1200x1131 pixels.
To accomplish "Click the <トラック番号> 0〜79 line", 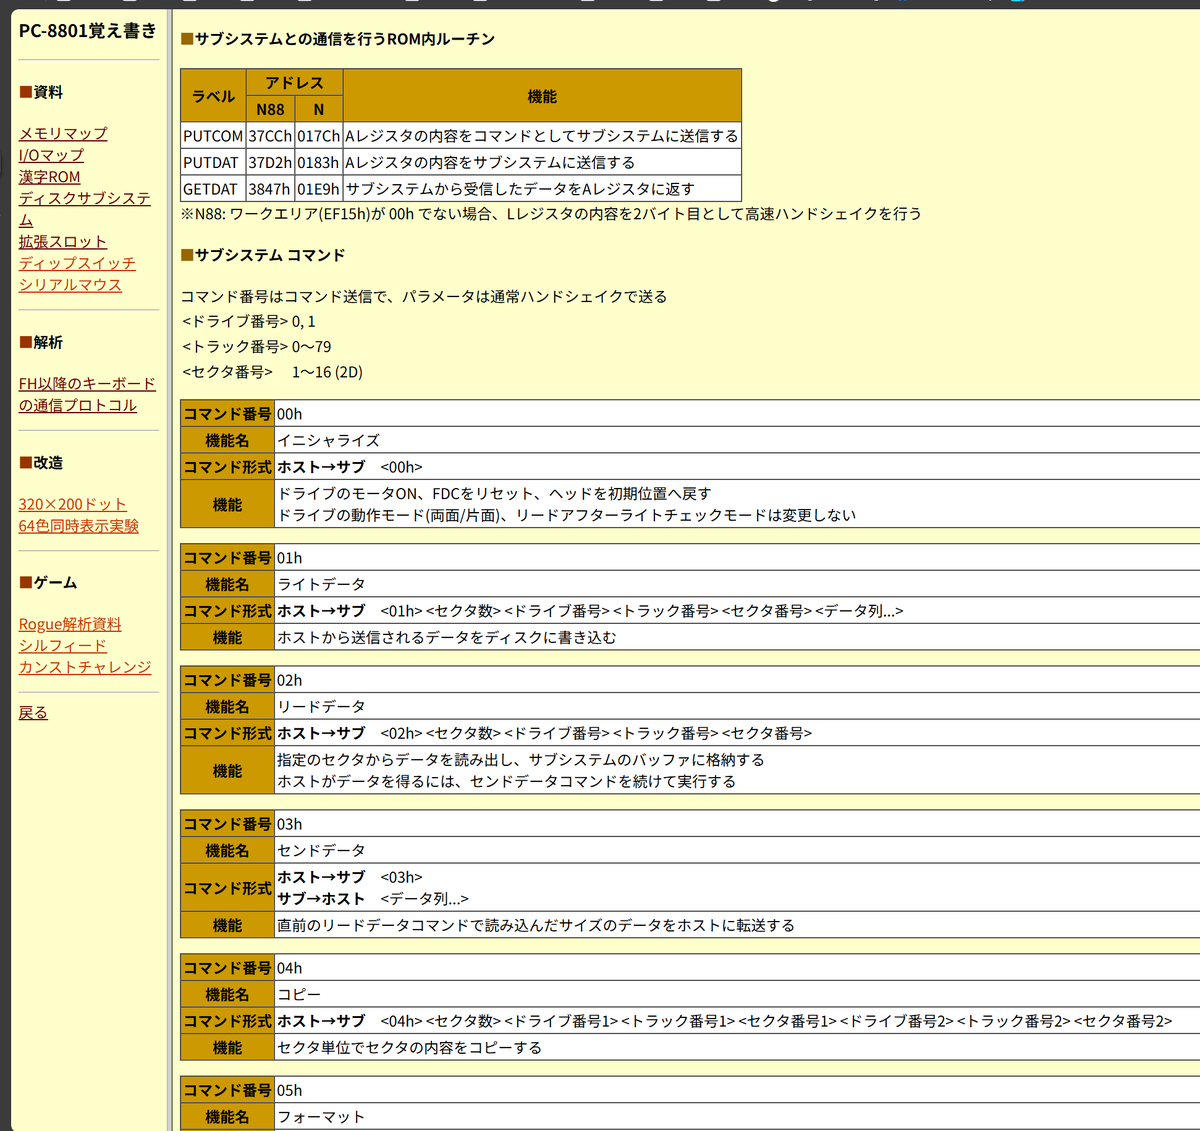I will tap(257, 346).
